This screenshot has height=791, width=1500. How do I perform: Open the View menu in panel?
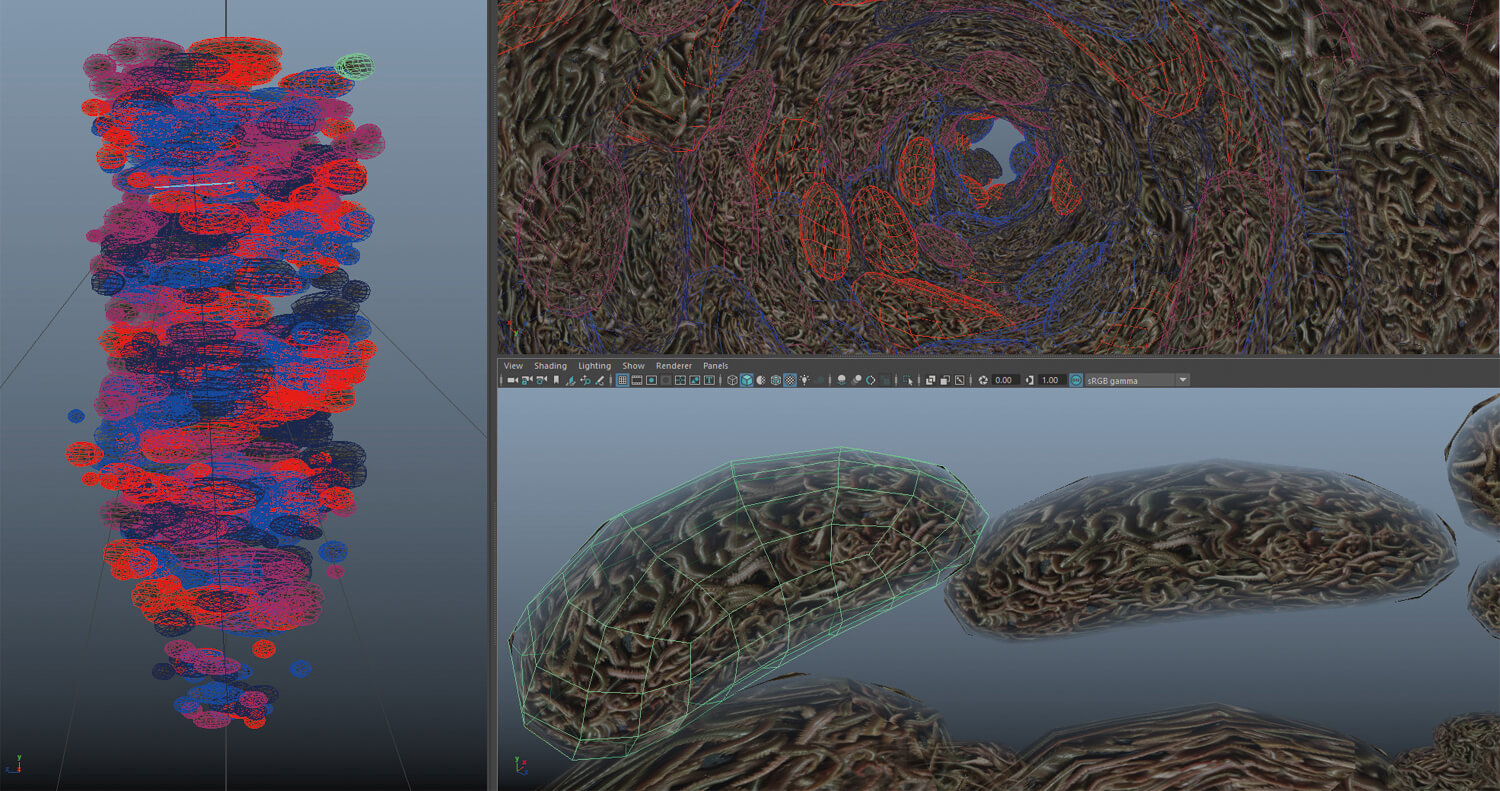513,366
